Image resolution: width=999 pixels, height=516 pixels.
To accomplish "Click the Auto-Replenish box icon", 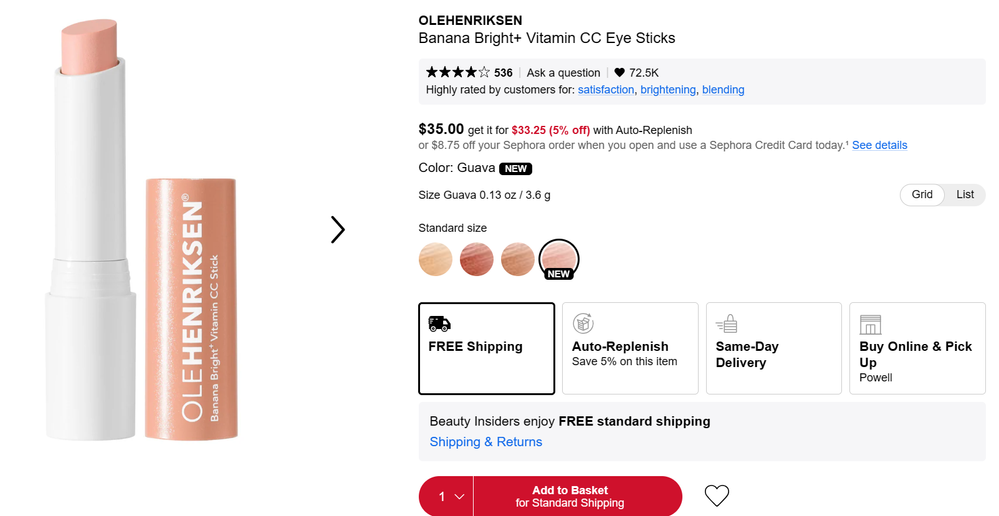I will (583, 323).
